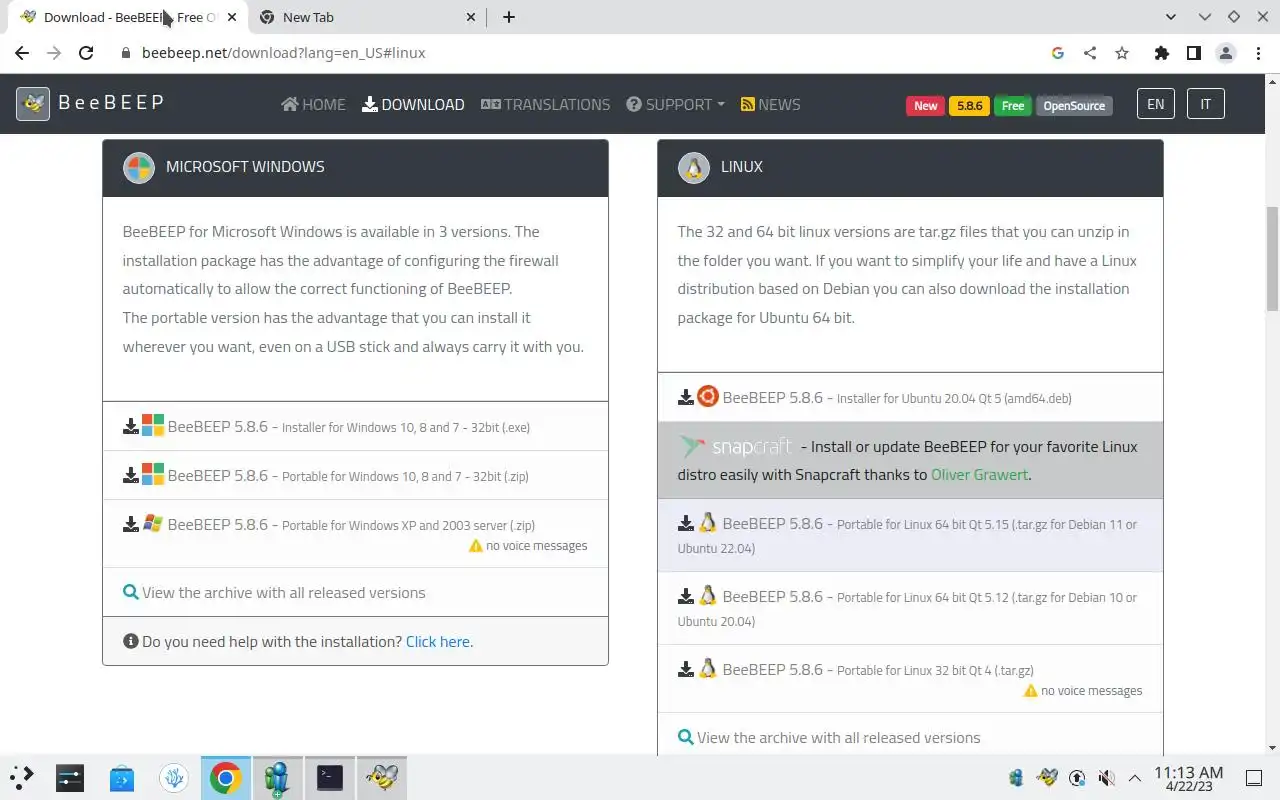Open a new browser tab
Screen dimensions: 1280x800
pos(509,17)
